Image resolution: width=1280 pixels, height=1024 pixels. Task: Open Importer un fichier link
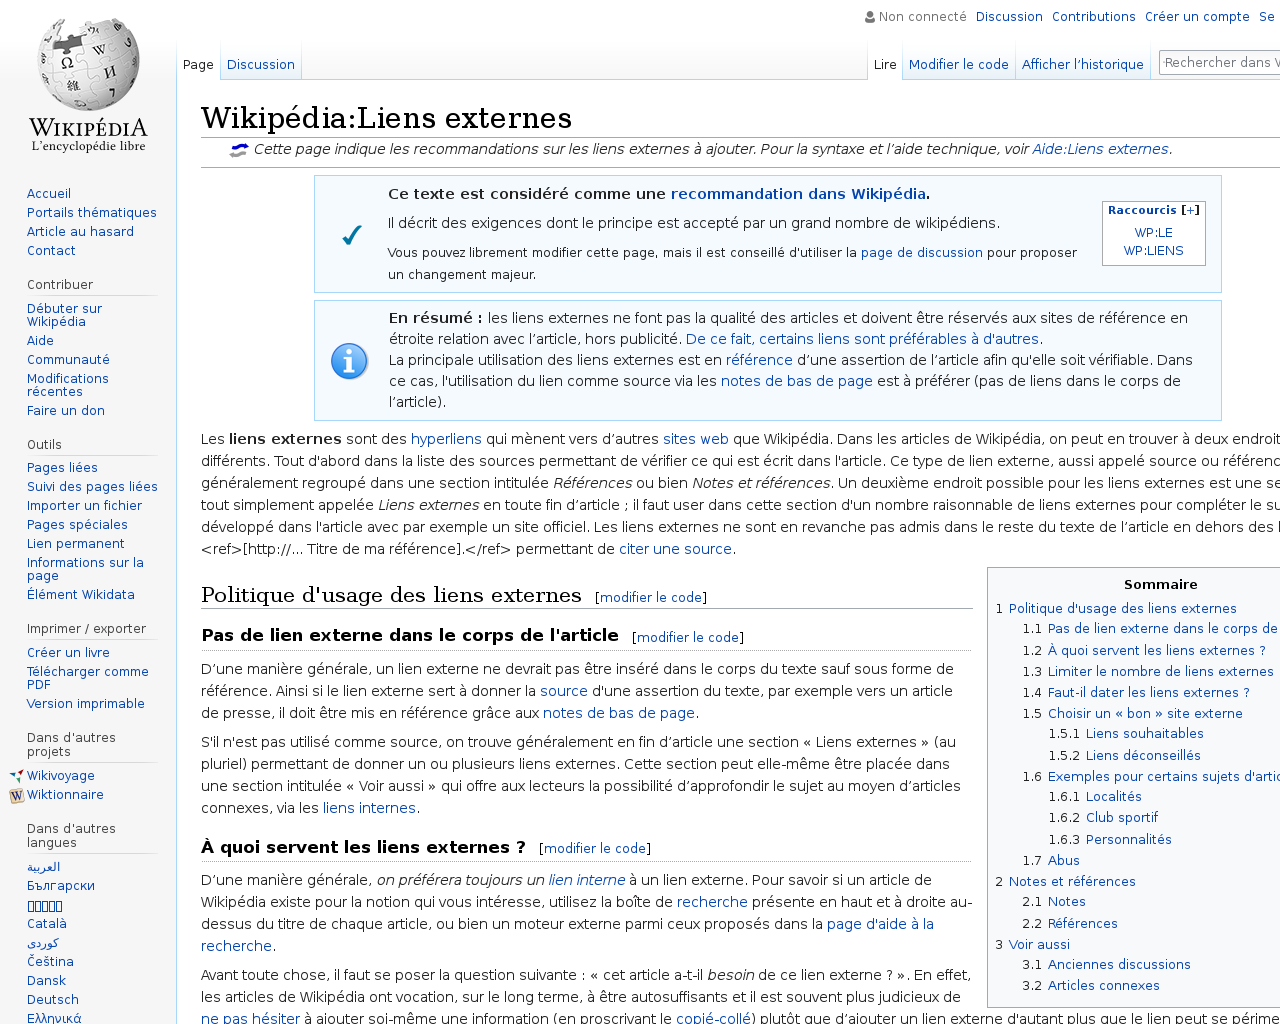click(x=84, y=506)
